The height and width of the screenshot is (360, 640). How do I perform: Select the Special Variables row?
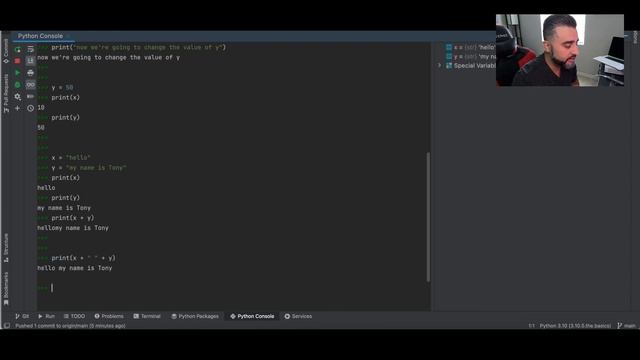coord(470,66)
